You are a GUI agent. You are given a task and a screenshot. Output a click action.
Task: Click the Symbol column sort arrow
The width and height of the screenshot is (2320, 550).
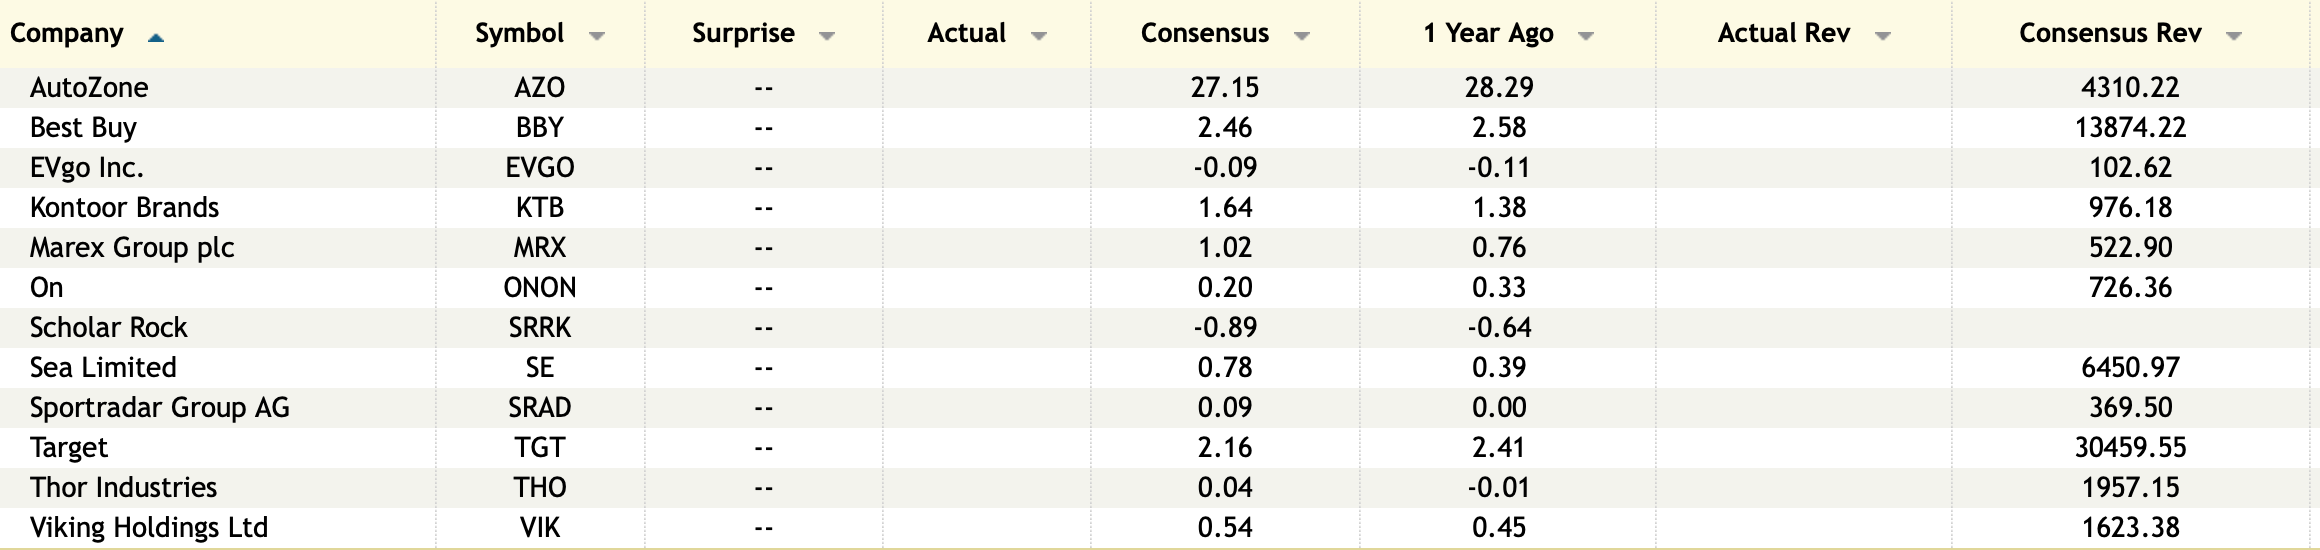[597, 36]
